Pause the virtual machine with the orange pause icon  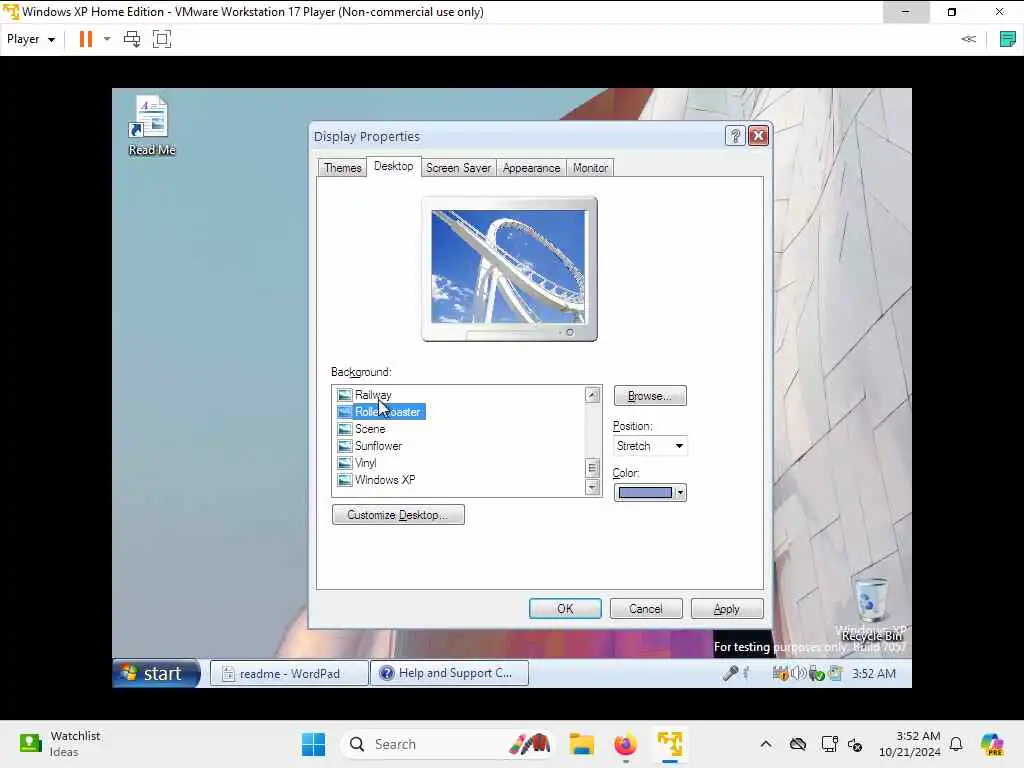(86, 39)
